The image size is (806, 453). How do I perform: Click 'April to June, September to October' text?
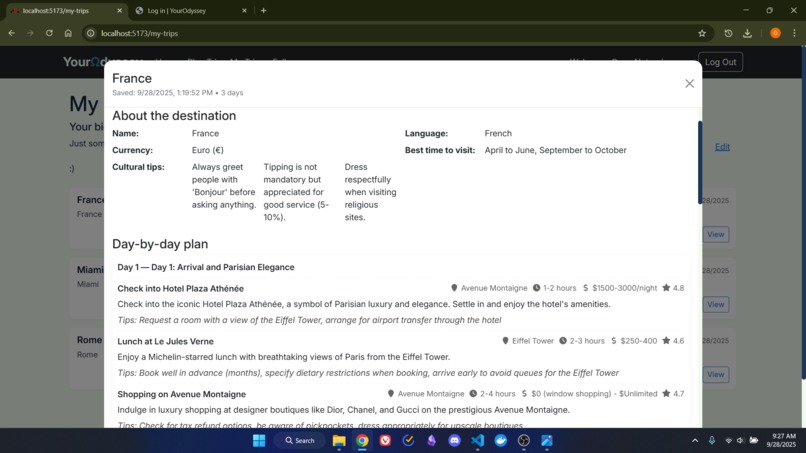[x=555, y=150]
